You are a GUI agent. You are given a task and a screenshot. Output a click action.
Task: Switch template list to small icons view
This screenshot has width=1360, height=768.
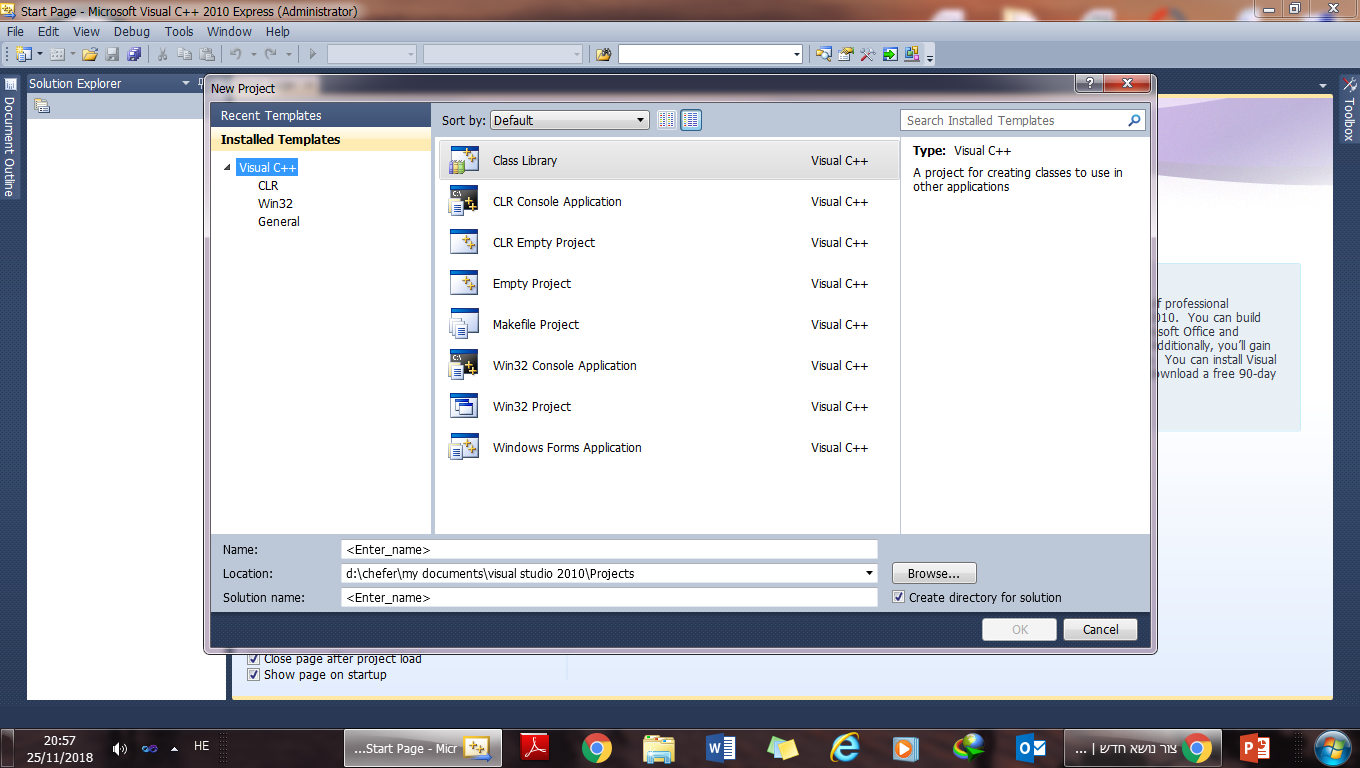pyautogui.click(x=668, y=120)
